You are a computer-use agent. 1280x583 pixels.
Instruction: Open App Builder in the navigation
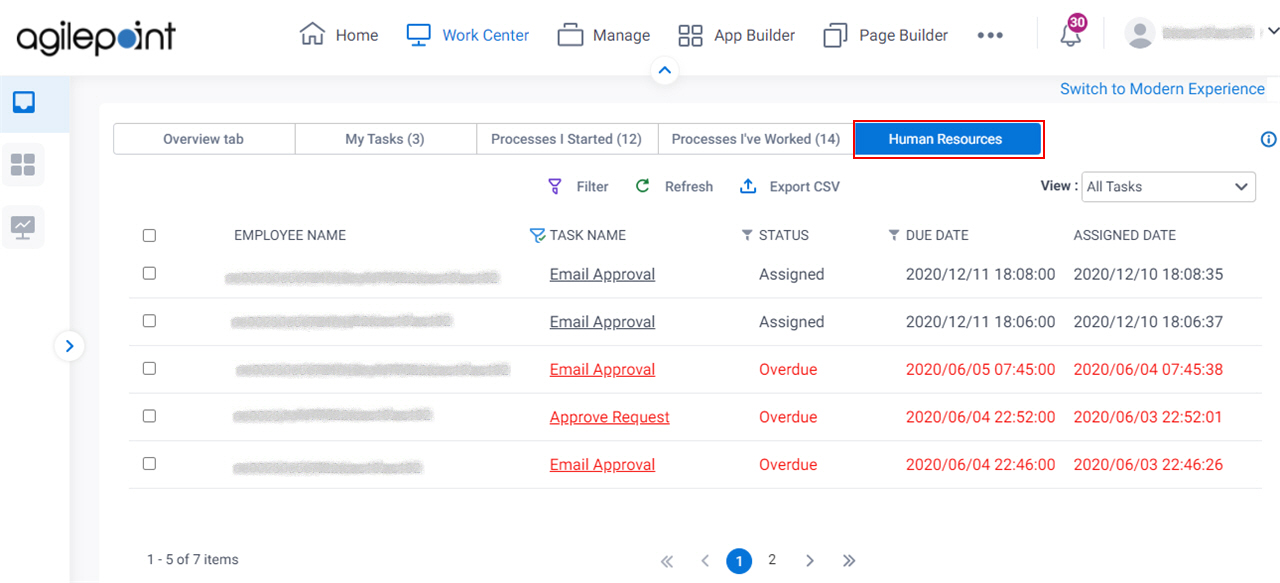point(736,35)
